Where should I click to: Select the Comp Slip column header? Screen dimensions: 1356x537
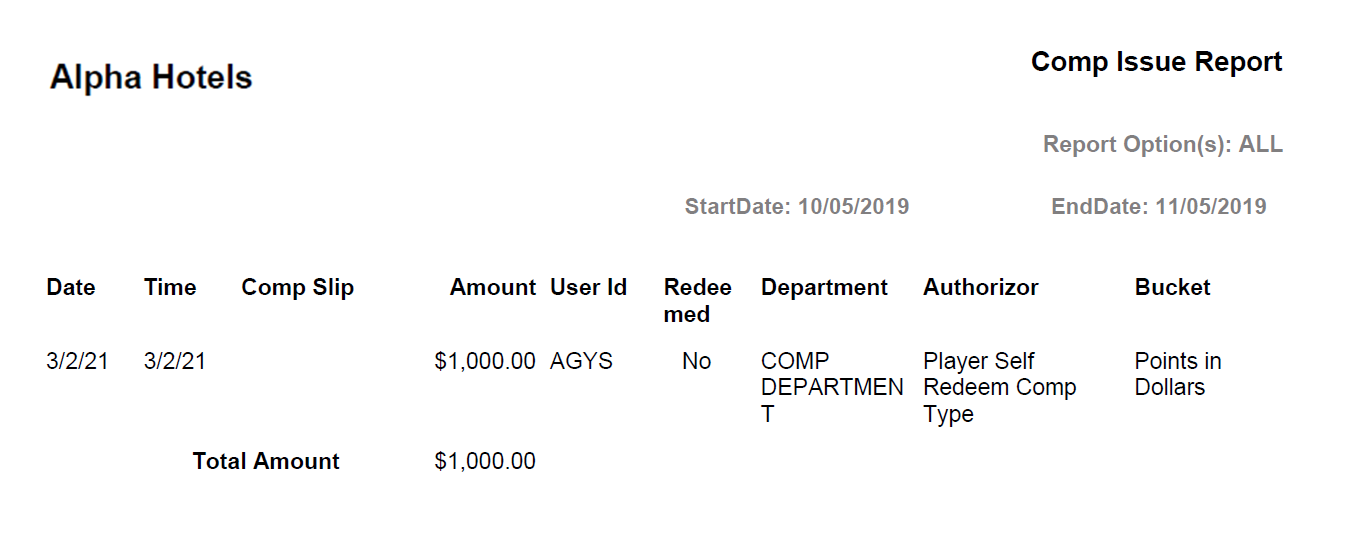tap(297, 288)
